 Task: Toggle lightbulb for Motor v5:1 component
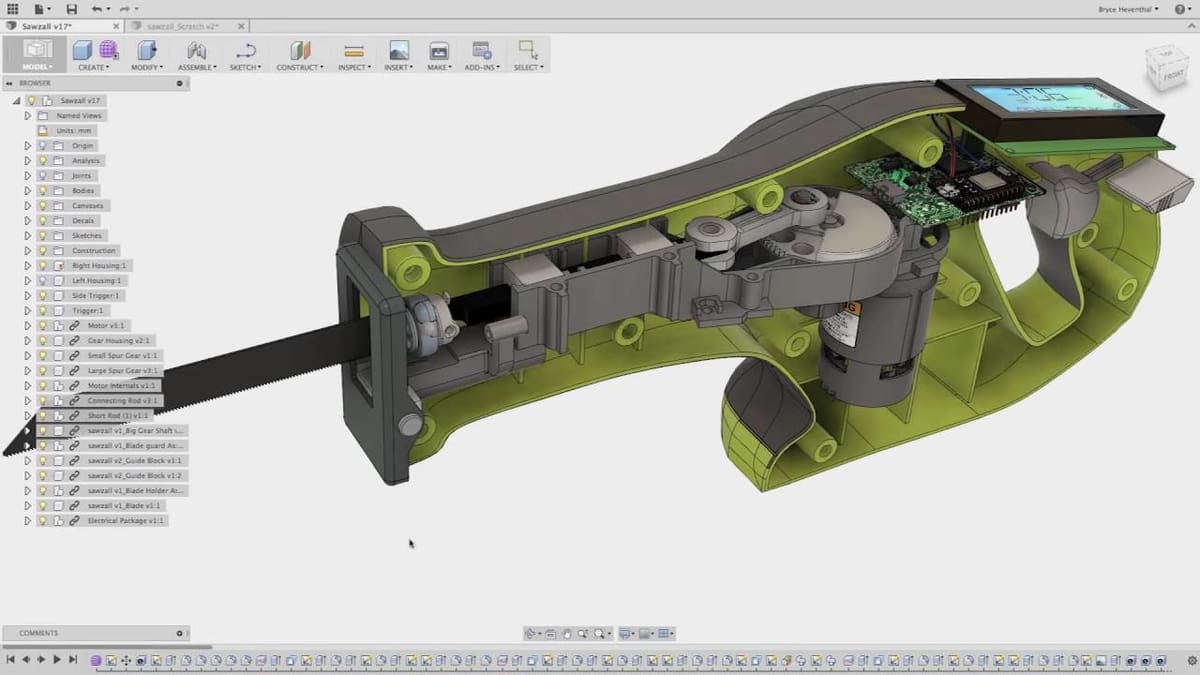tap(43, 326)
